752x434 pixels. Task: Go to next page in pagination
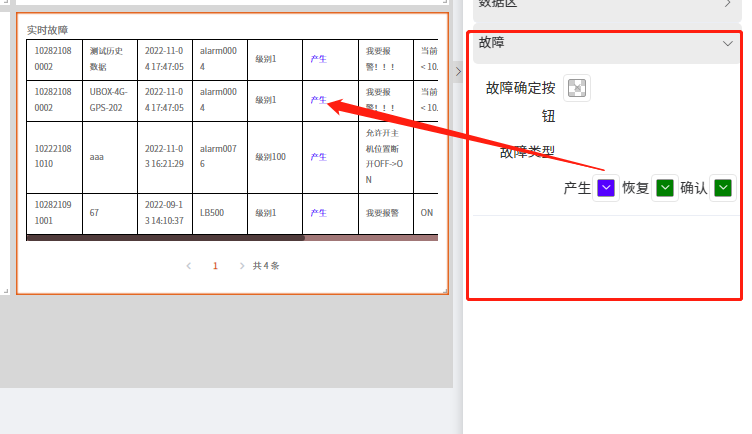(x=242, y=266)
